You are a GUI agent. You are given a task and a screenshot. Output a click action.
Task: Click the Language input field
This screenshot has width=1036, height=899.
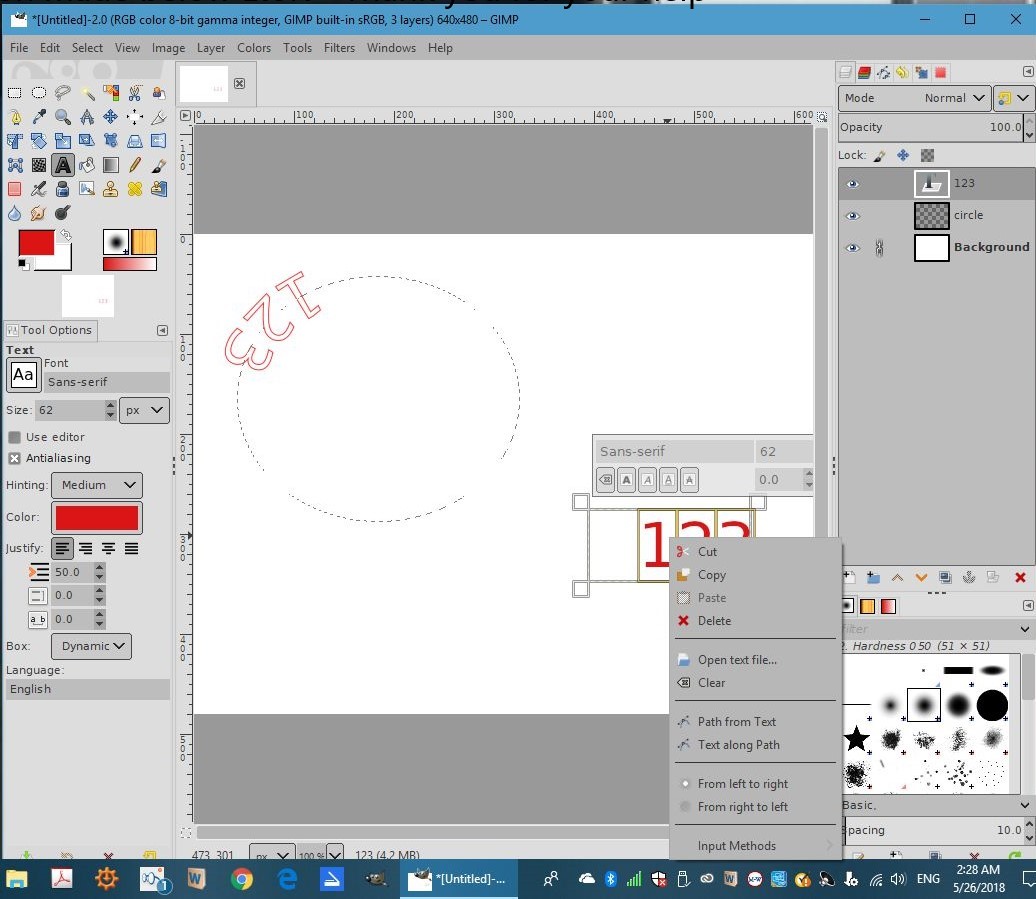(x=87, y=689)
